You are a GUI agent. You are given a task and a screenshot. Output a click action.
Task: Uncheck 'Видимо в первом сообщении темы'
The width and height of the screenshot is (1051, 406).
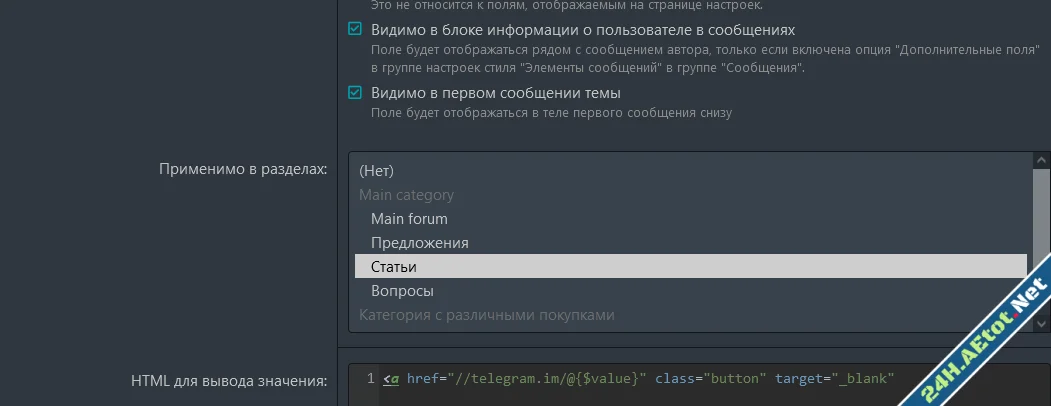click(355, 93)
